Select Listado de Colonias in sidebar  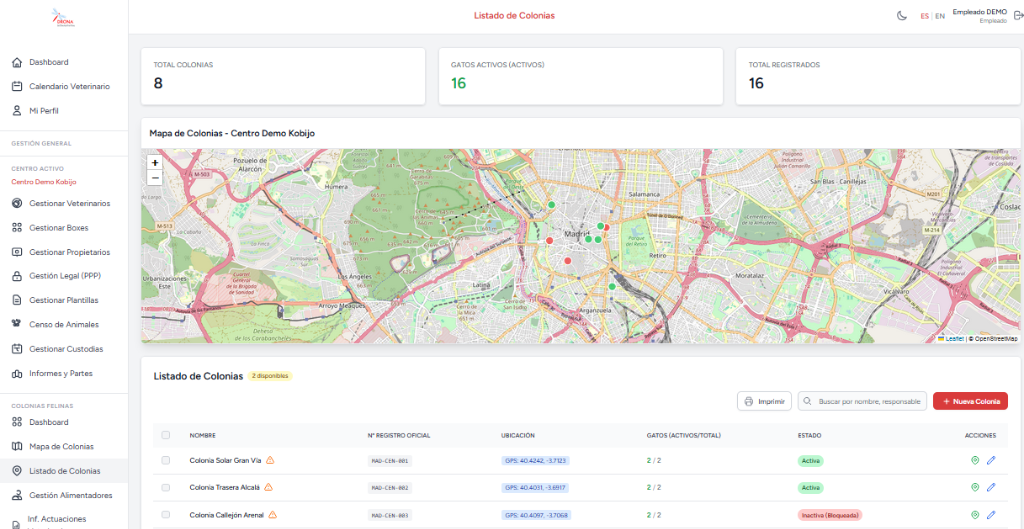63,471
